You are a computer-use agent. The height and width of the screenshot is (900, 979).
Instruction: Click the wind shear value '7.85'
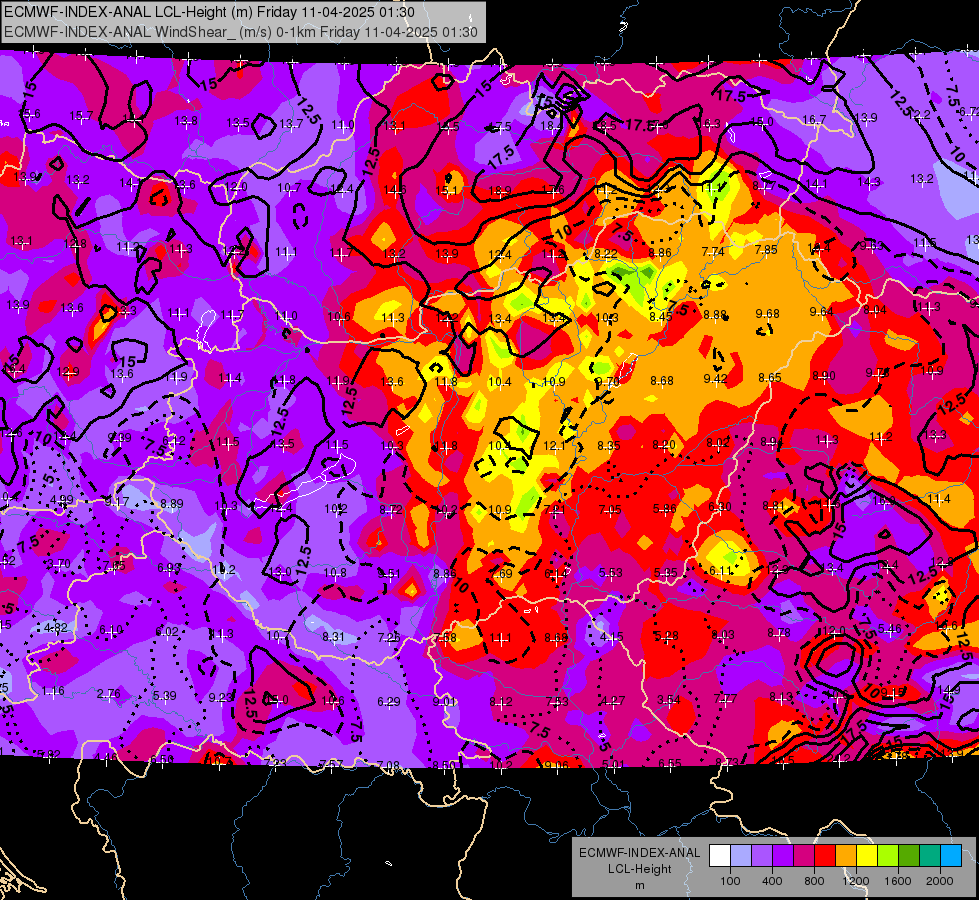766,250
